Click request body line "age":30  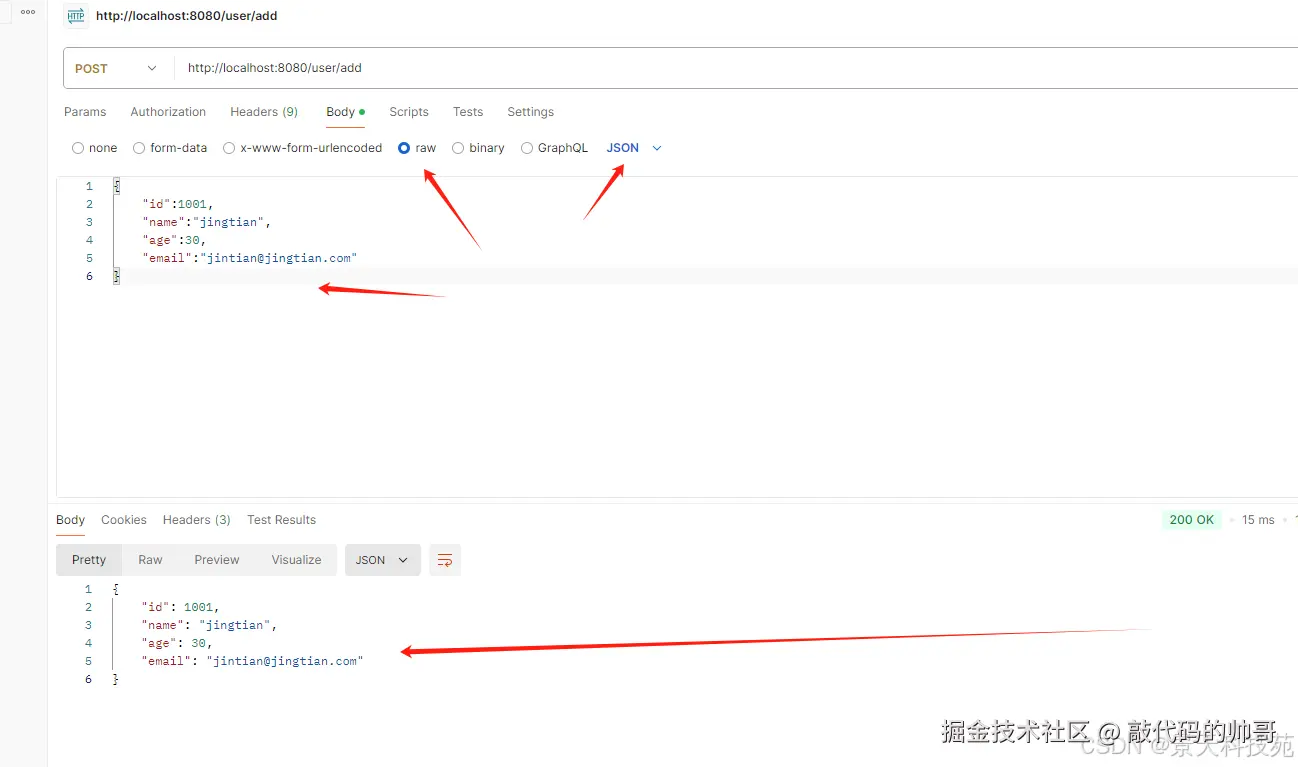point(174,240)
